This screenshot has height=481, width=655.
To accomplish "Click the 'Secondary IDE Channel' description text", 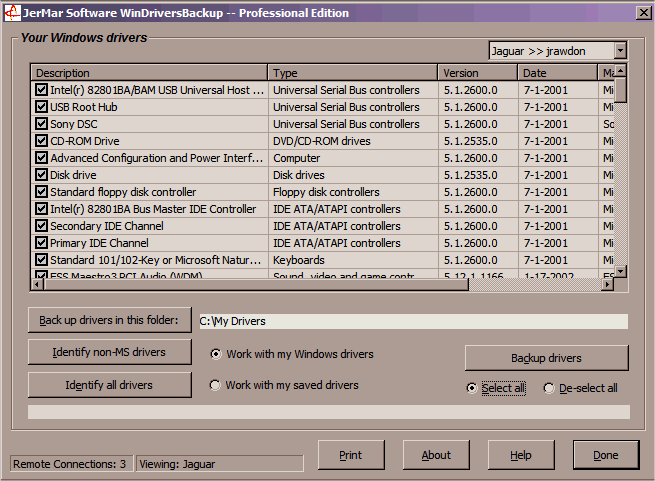I will 107,226.
